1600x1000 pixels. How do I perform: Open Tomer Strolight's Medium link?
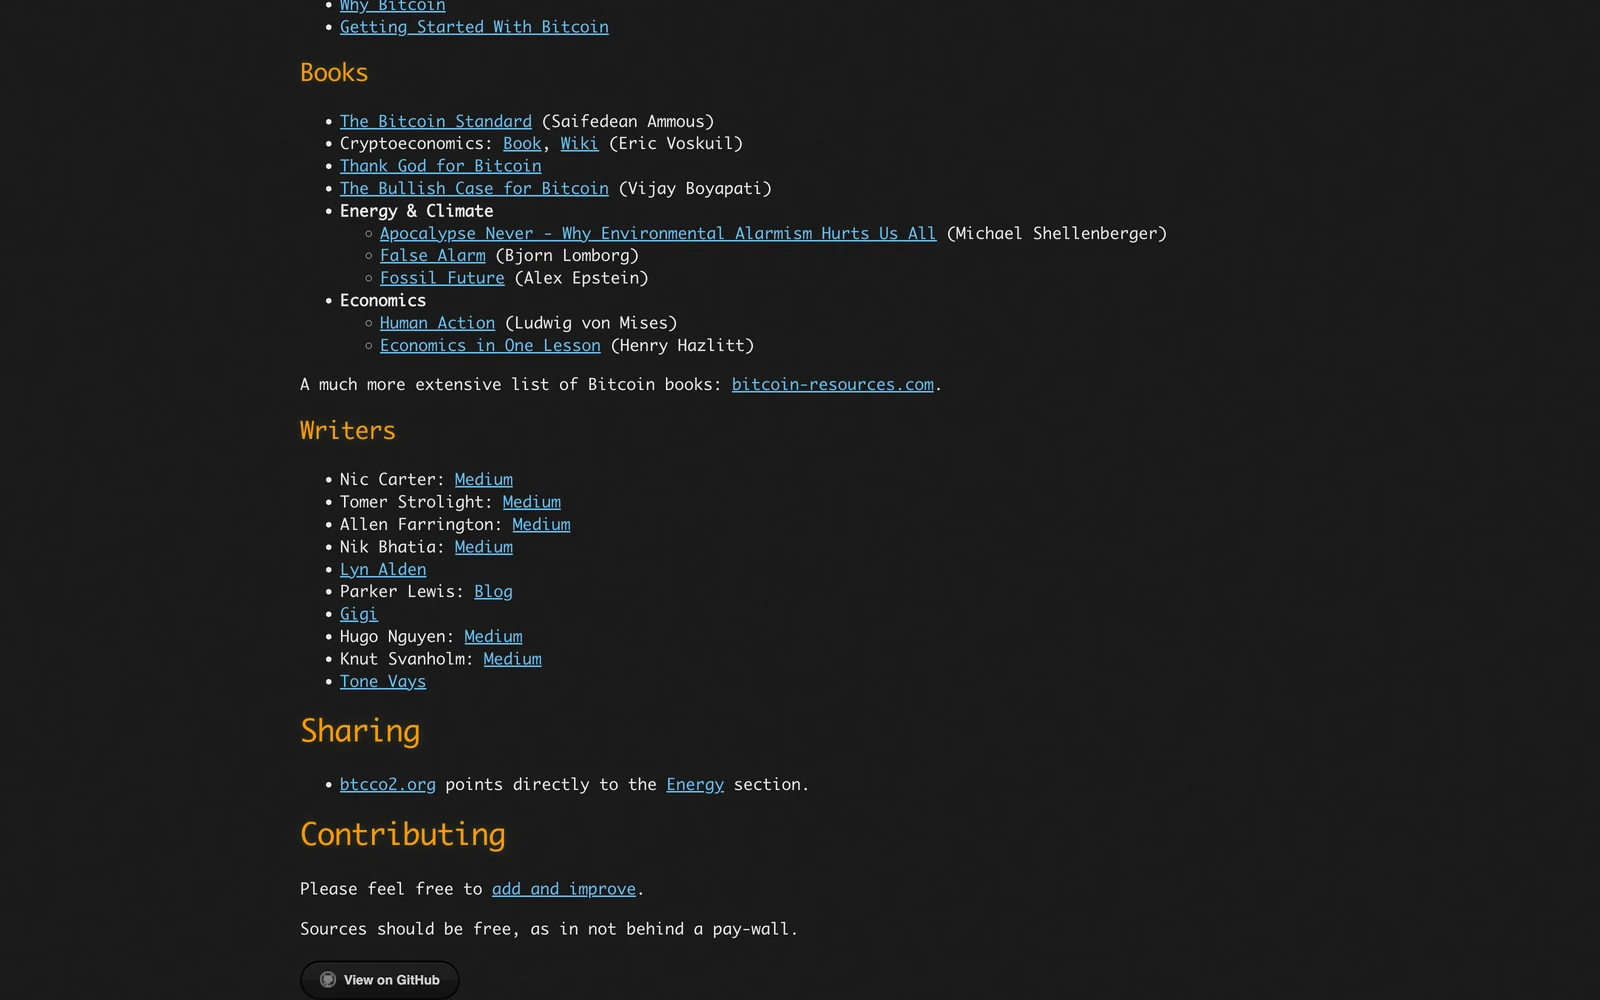532,502
